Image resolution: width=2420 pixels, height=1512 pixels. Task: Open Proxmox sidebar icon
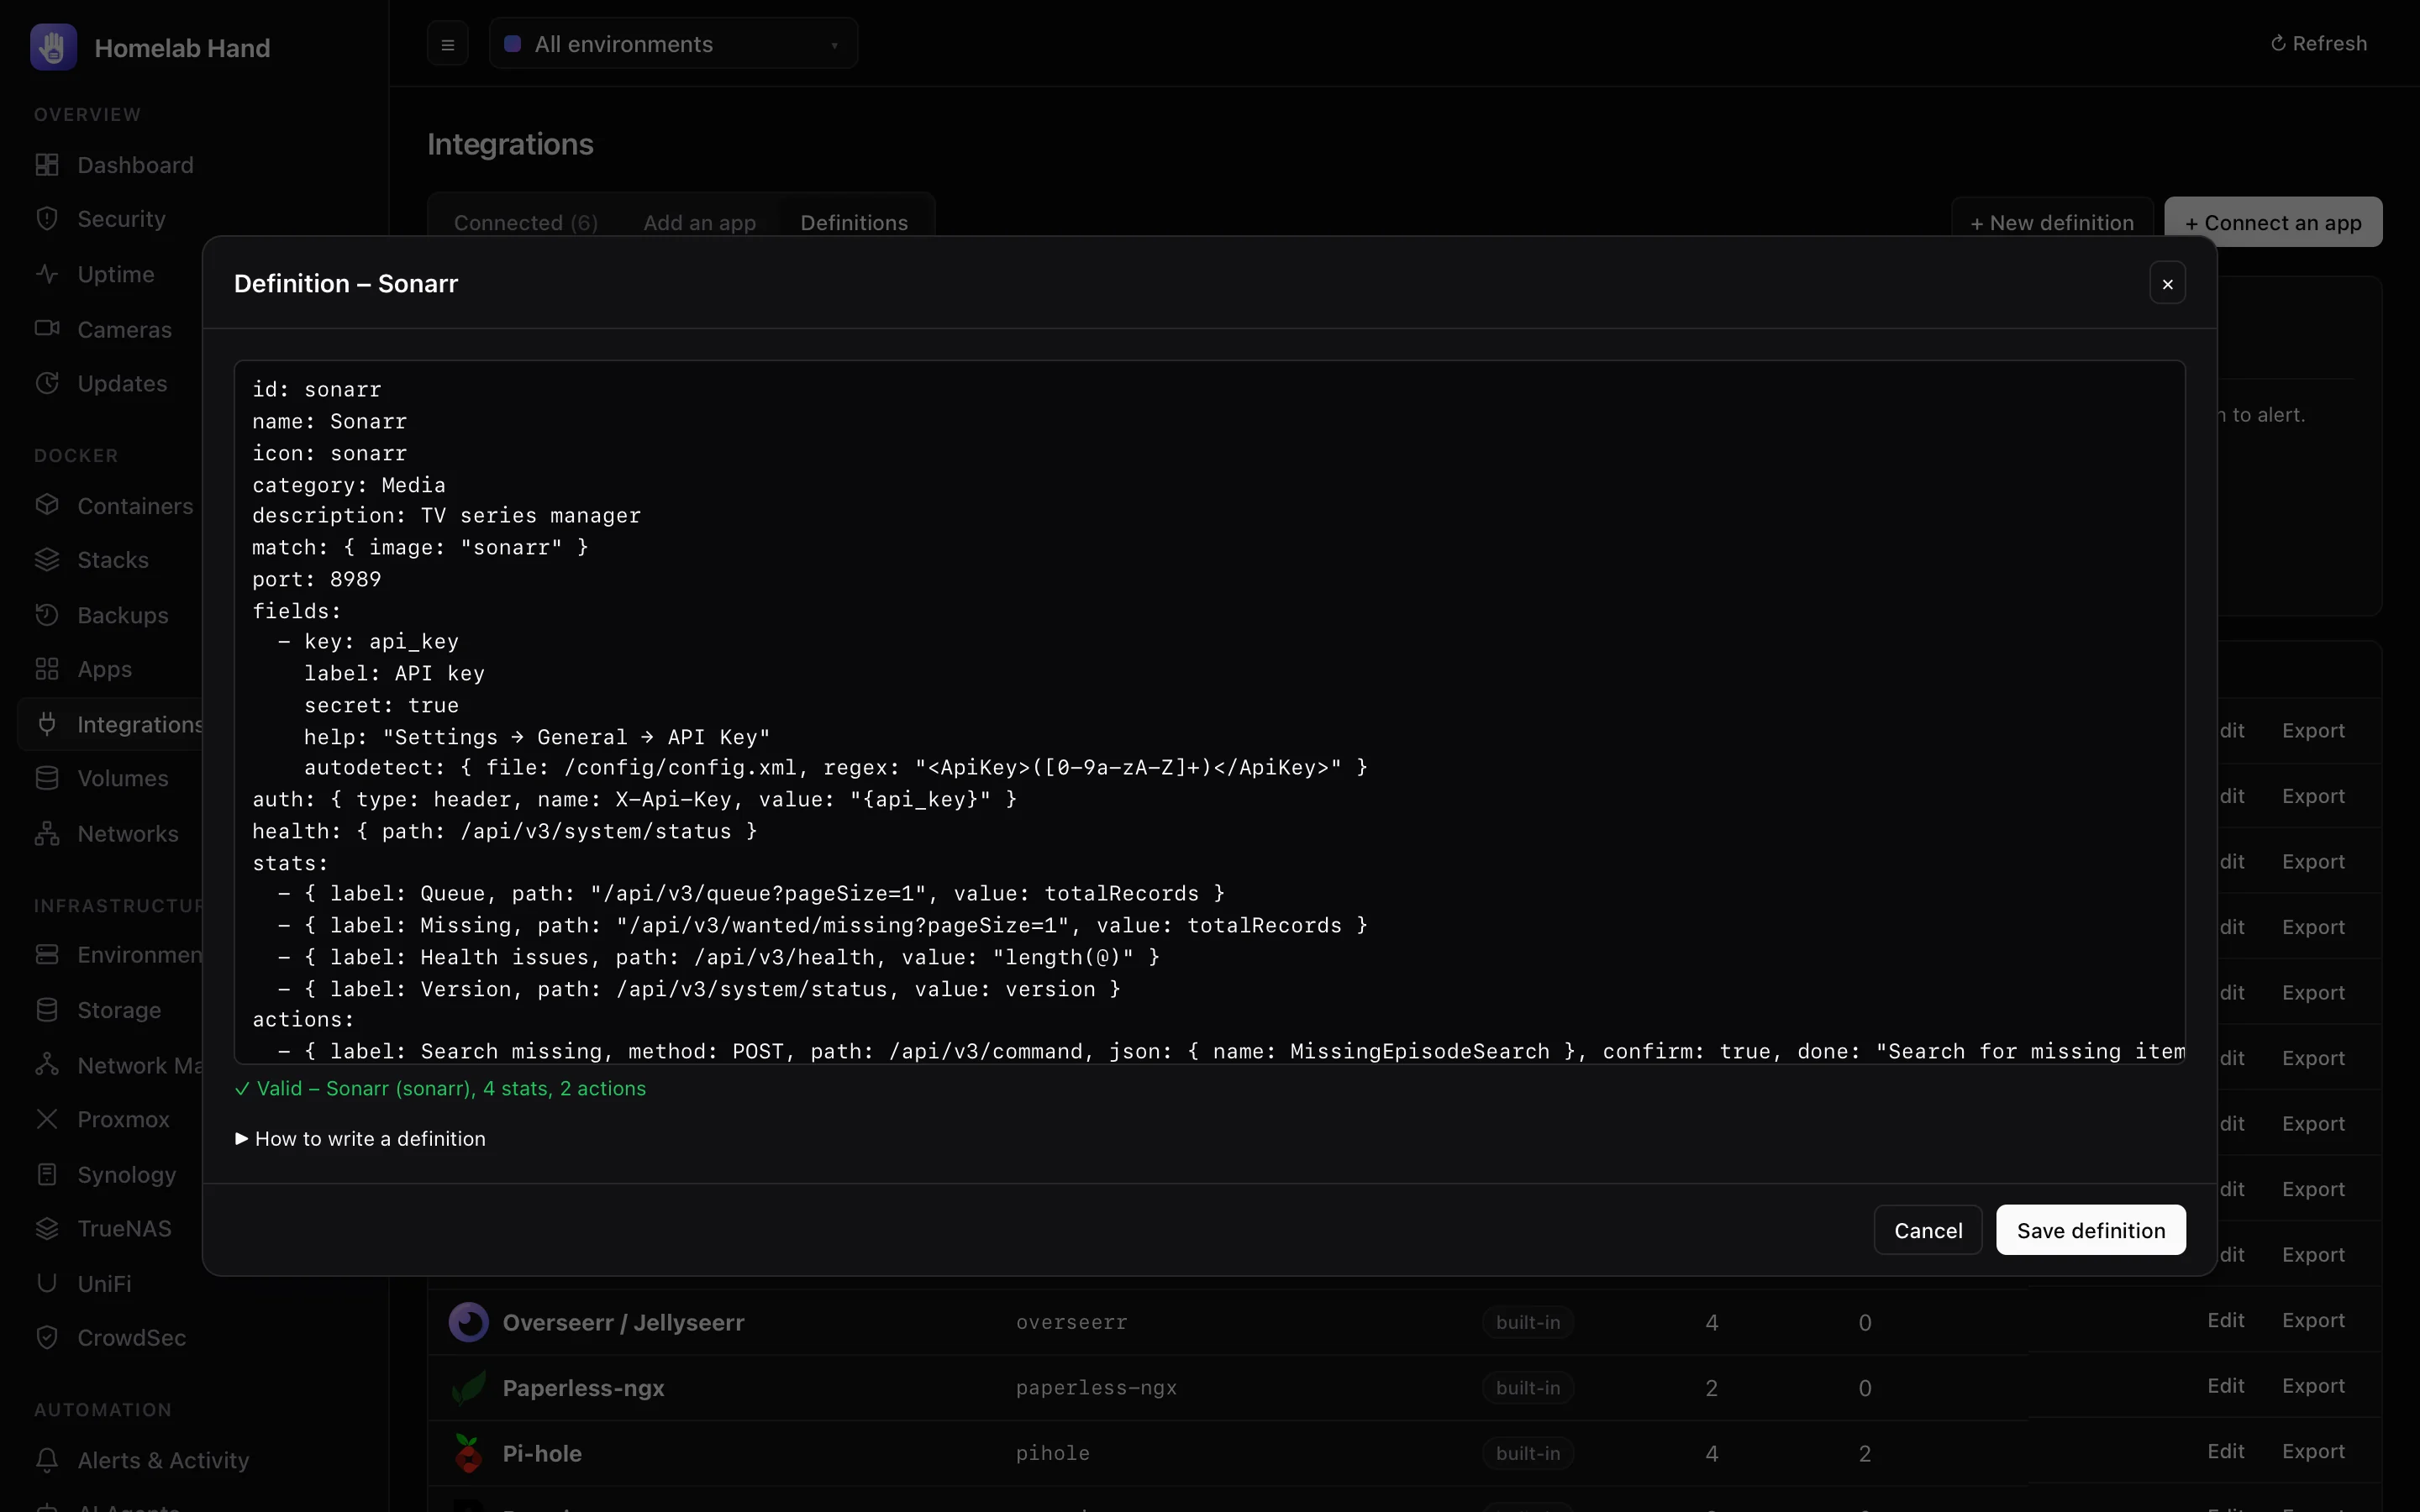pos(47,1119)
